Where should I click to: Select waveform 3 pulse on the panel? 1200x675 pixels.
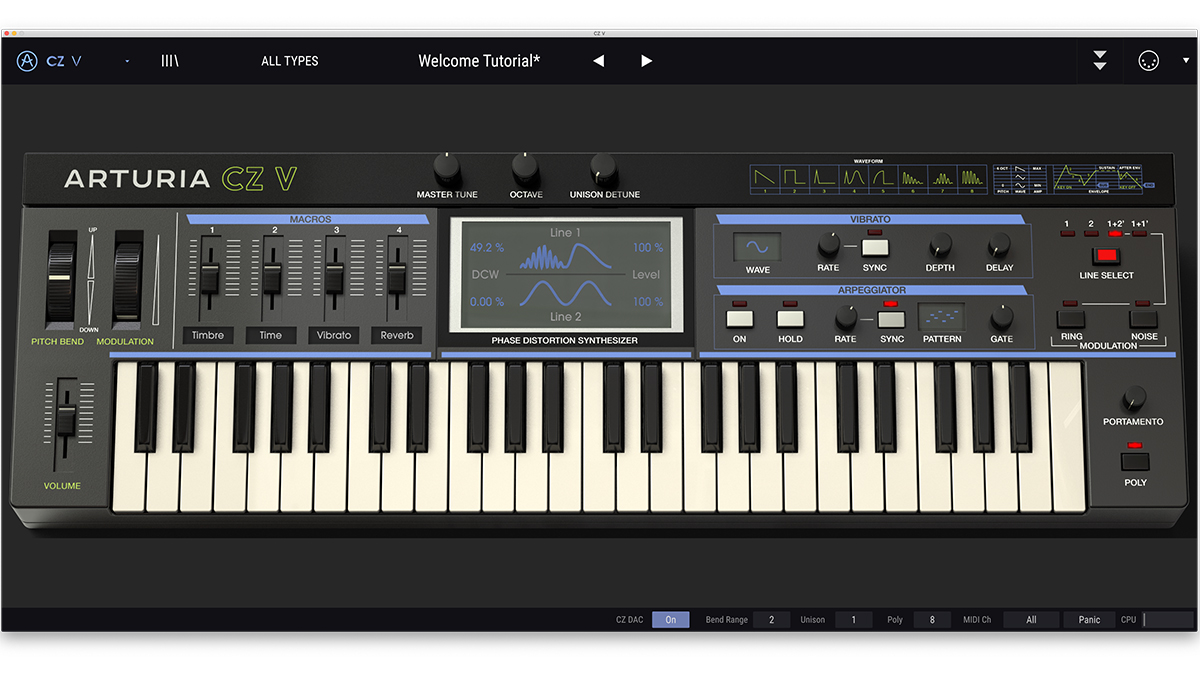pos(823,179)
